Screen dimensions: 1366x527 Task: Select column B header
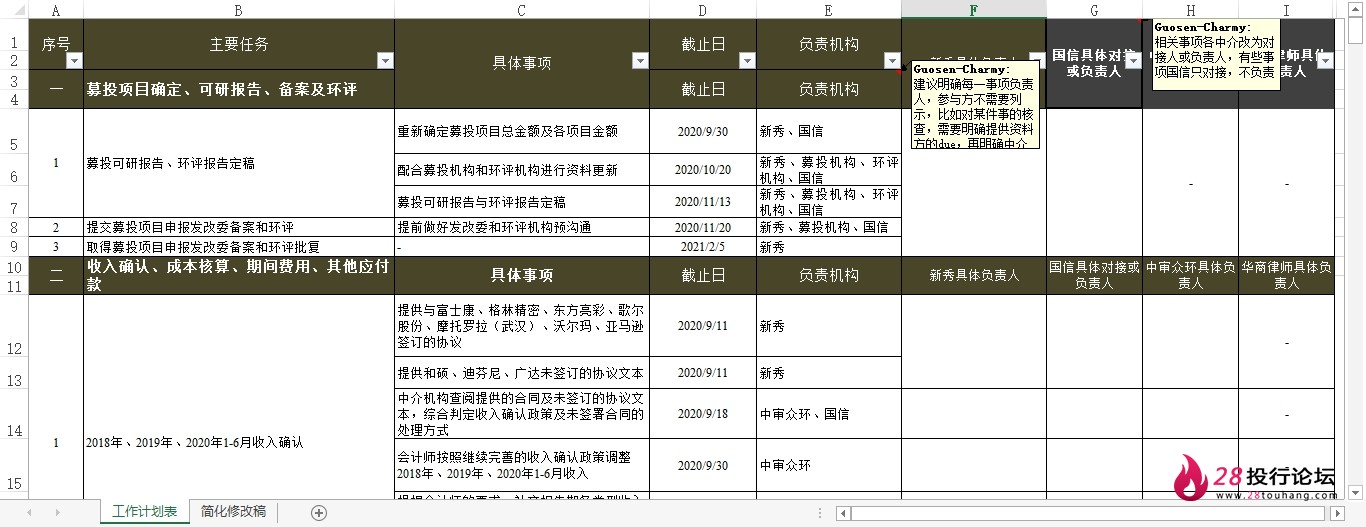(x=239, y=10)
